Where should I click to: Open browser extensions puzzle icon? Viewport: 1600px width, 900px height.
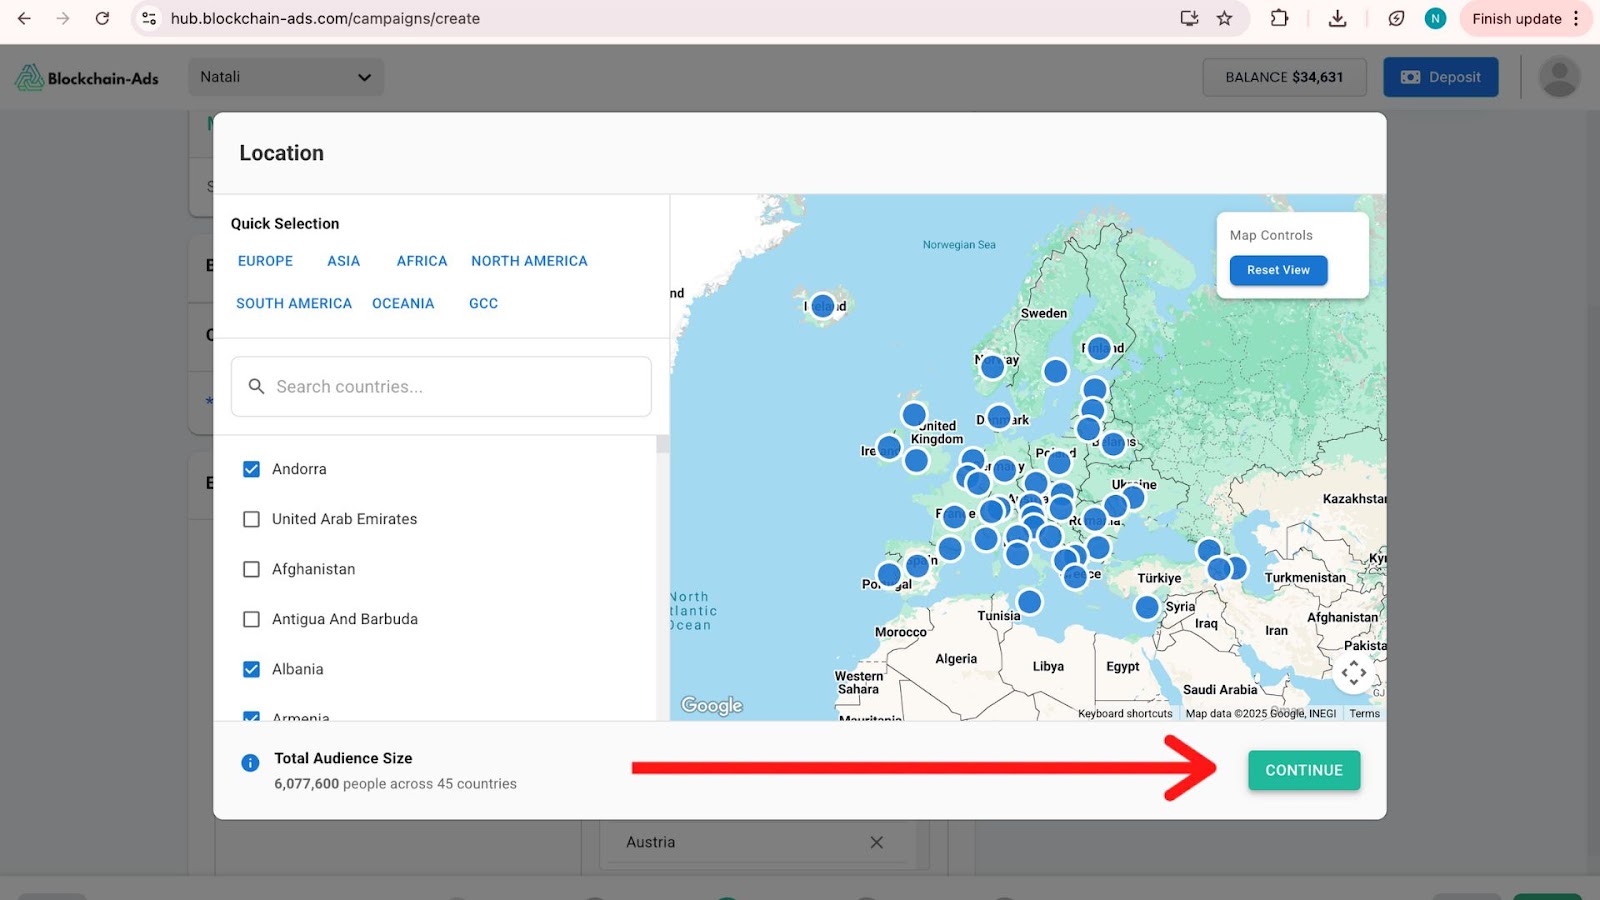tap(1279, 18)
